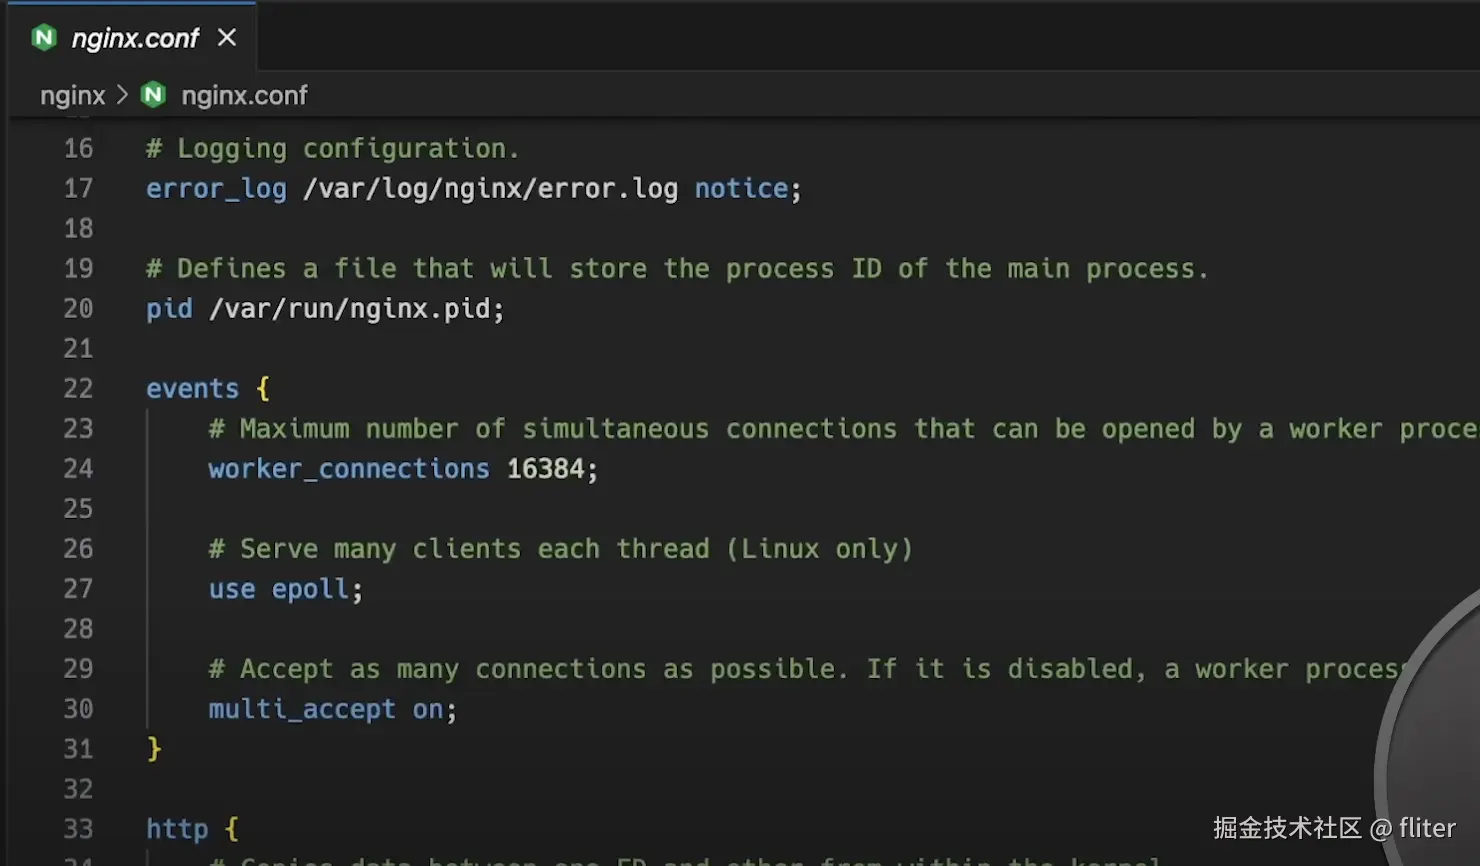Open the nginx folder breadcrumb
This screenshot has width=1480, height=866.
(x=72, y=95)
